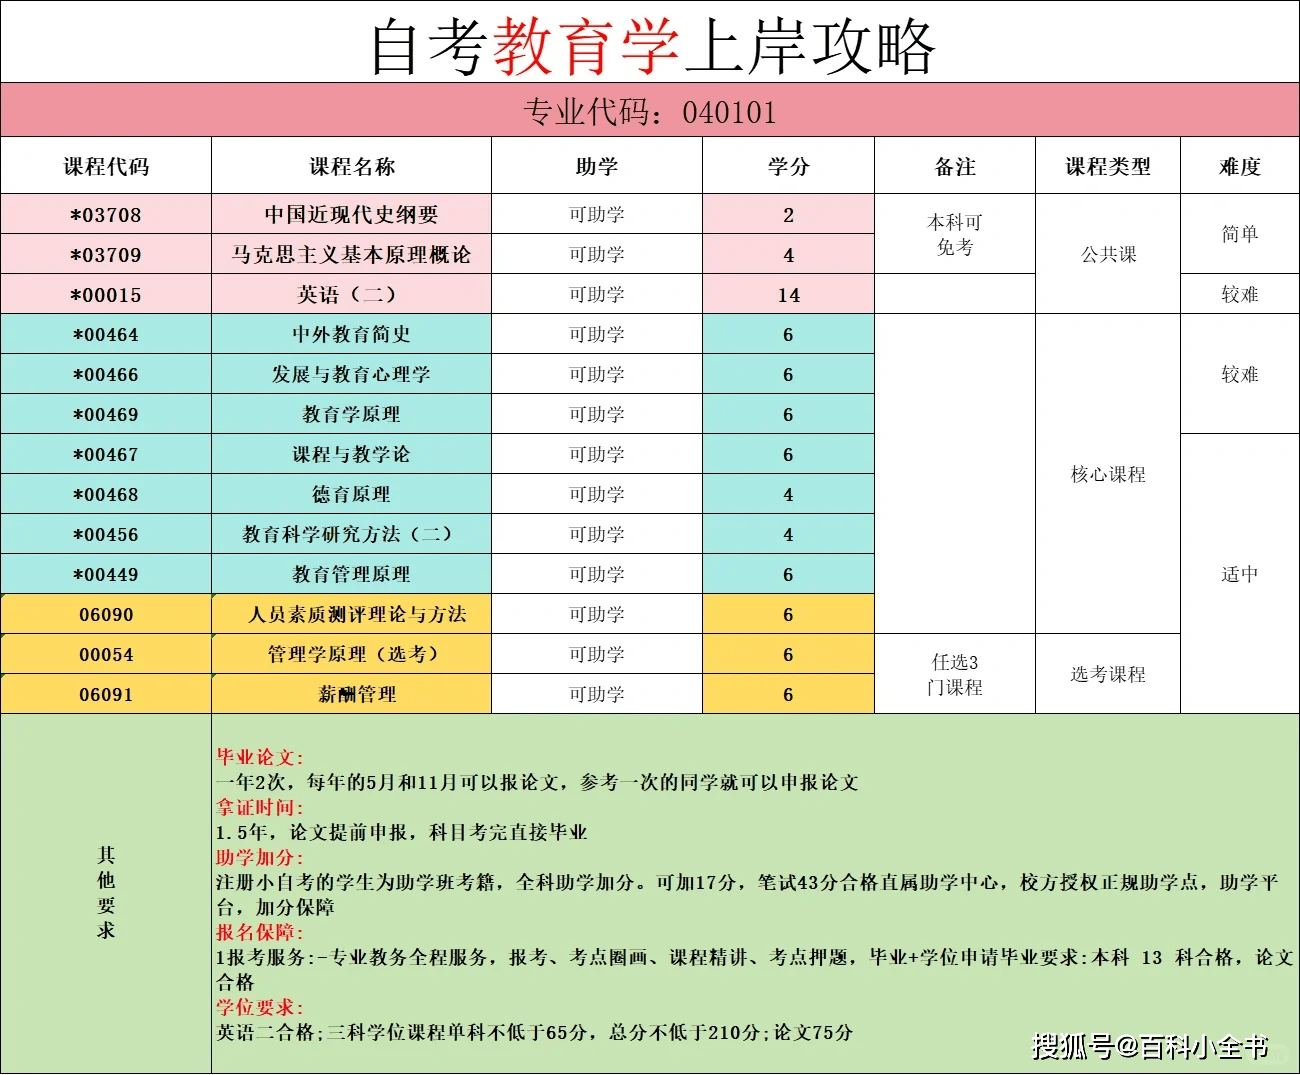Click the 简单 difficulty cell
This screenshot has height=1075, width=1300.
[1240, 234]
